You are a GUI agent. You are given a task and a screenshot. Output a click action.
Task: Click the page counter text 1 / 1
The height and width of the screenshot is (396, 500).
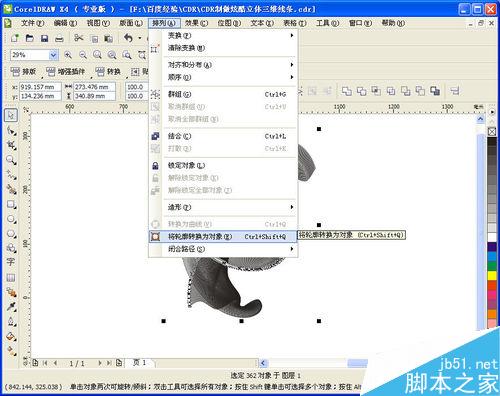point(77,363)
